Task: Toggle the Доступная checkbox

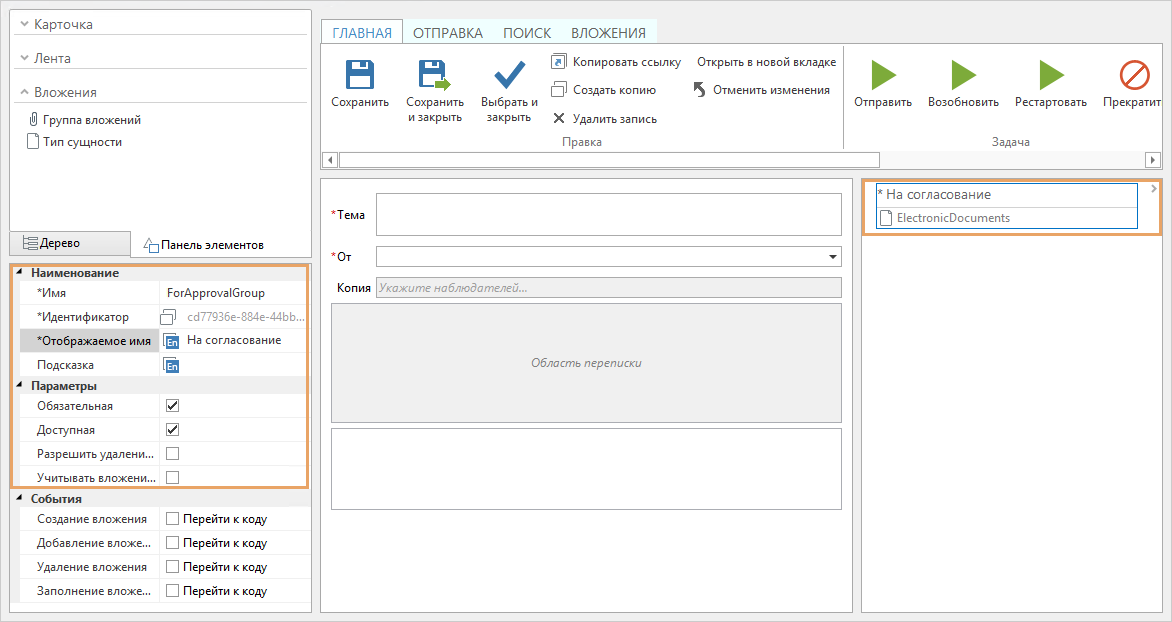Action: pos(172,430)
